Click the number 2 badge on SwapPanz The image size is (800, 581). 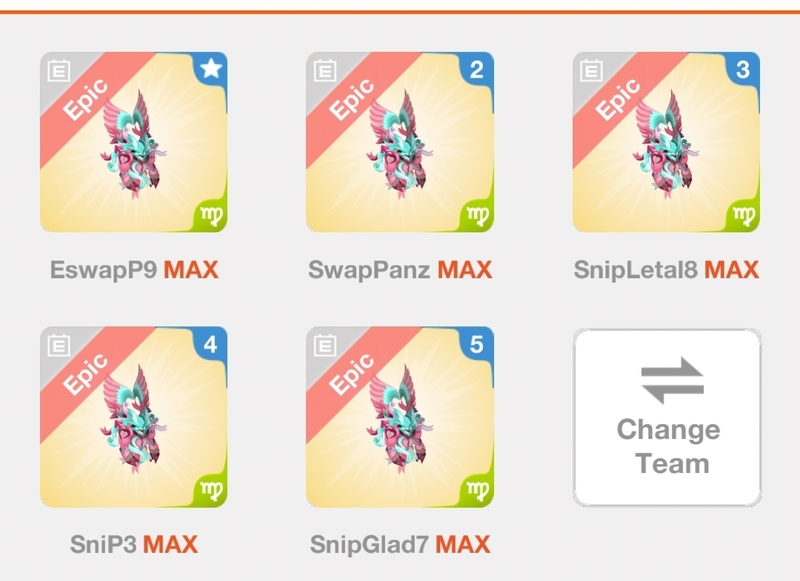pyautogui.click(x=477, y=69)
